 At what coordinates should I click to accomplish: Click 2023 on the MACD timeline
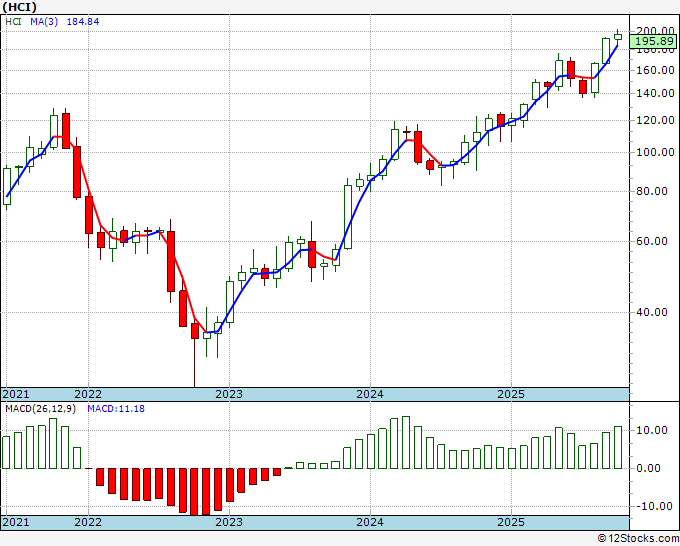coord(229,522)
